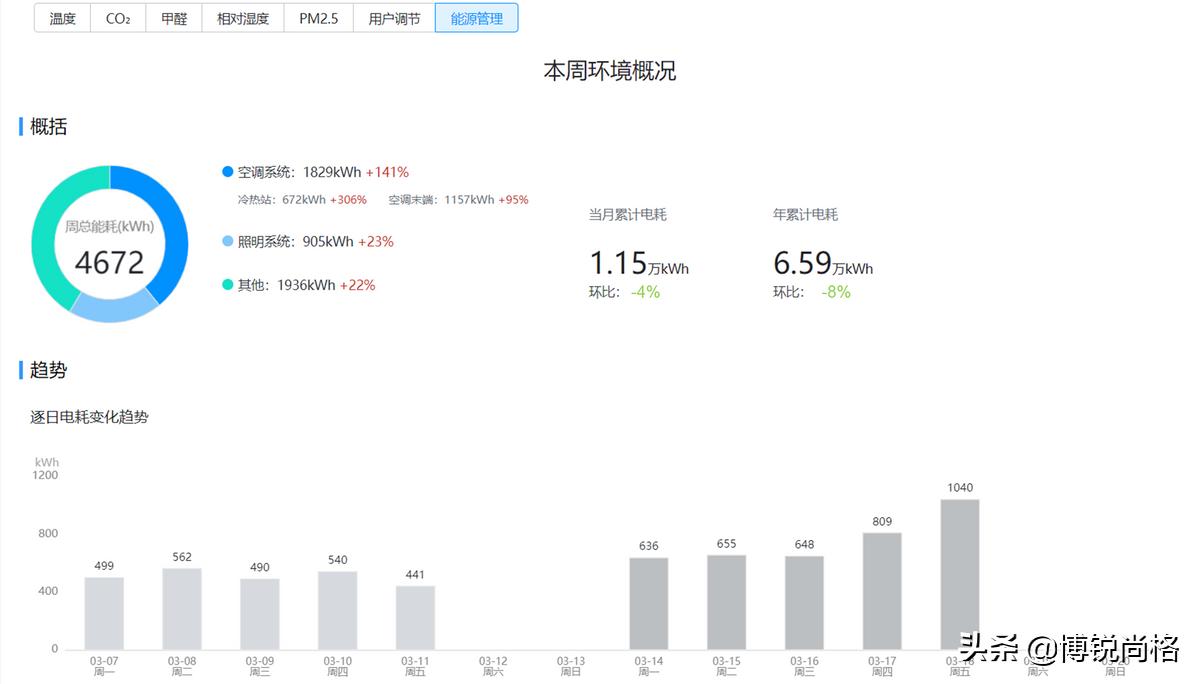Click the blue accent bar beside 概括

pos(19,126)
